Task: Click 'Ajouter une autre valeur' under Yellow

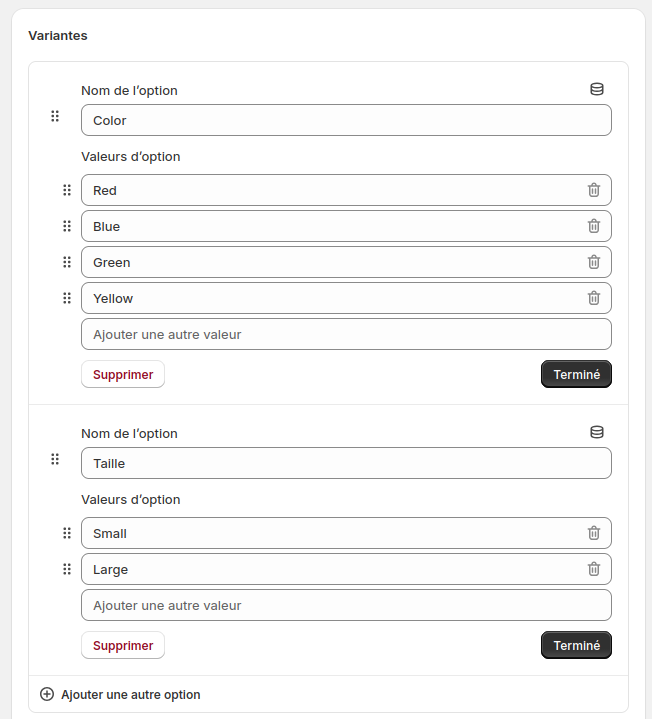Action: click(x=346, y=334)
